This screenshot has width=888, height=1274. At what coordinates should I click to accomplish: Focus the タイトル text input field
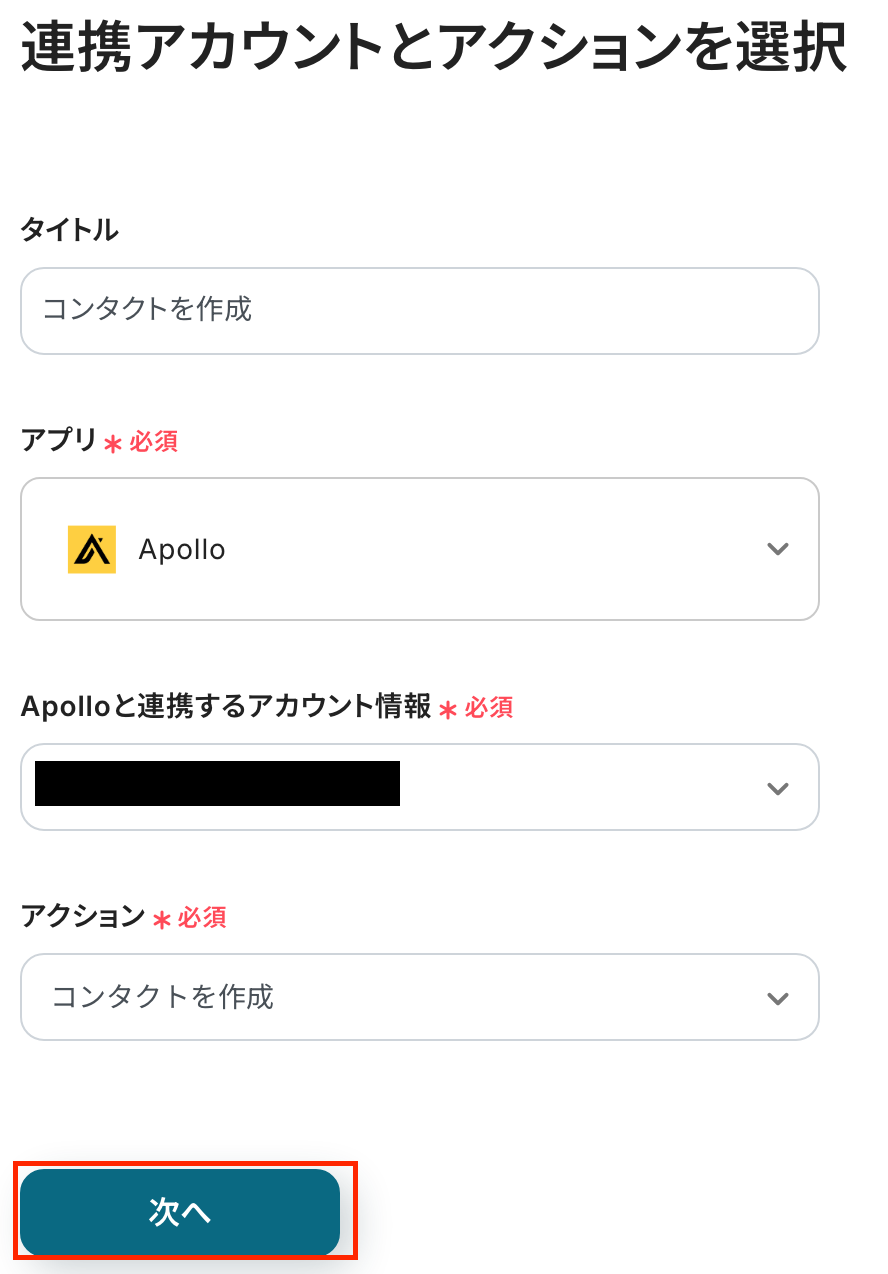[x=420, y=310]
